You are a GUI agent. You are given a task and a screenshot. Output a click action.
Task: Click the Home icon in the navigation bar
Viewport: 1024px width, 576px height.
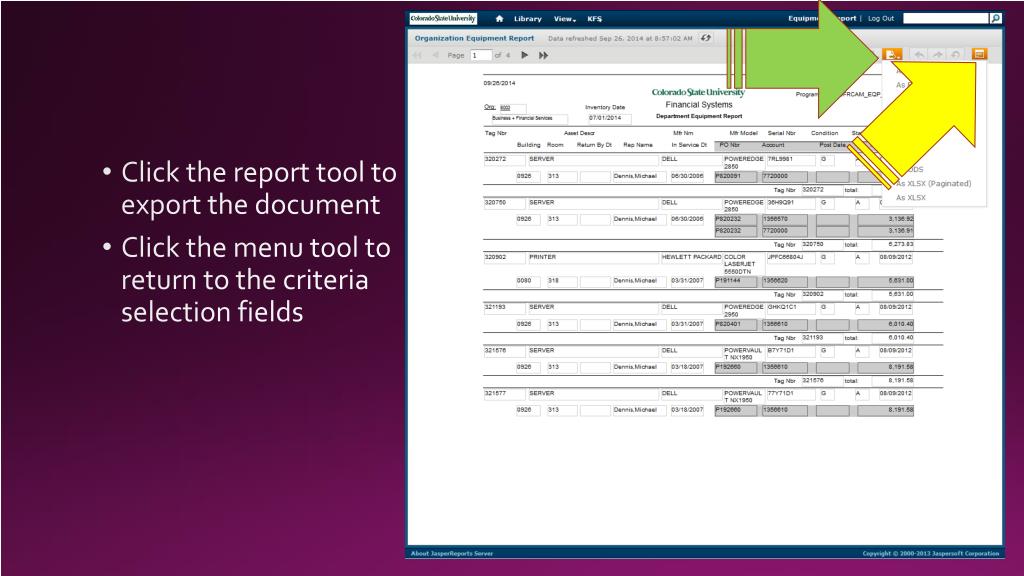[x=500, y=19]
